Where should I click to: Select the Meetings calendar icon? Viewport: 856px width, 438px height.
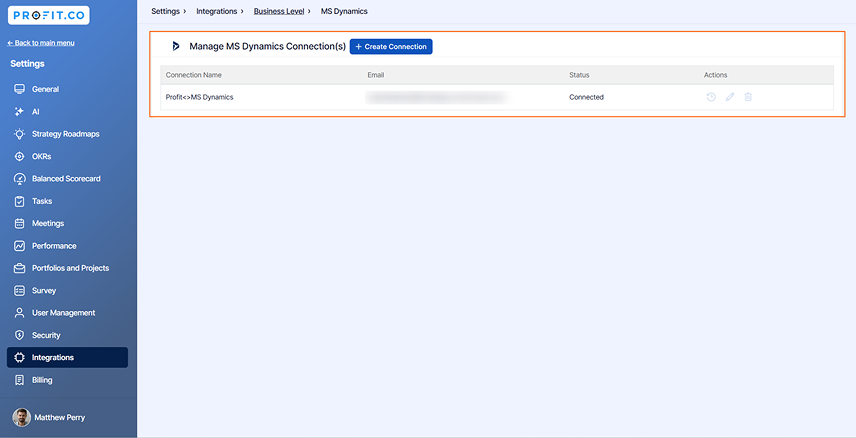[20, 223]
